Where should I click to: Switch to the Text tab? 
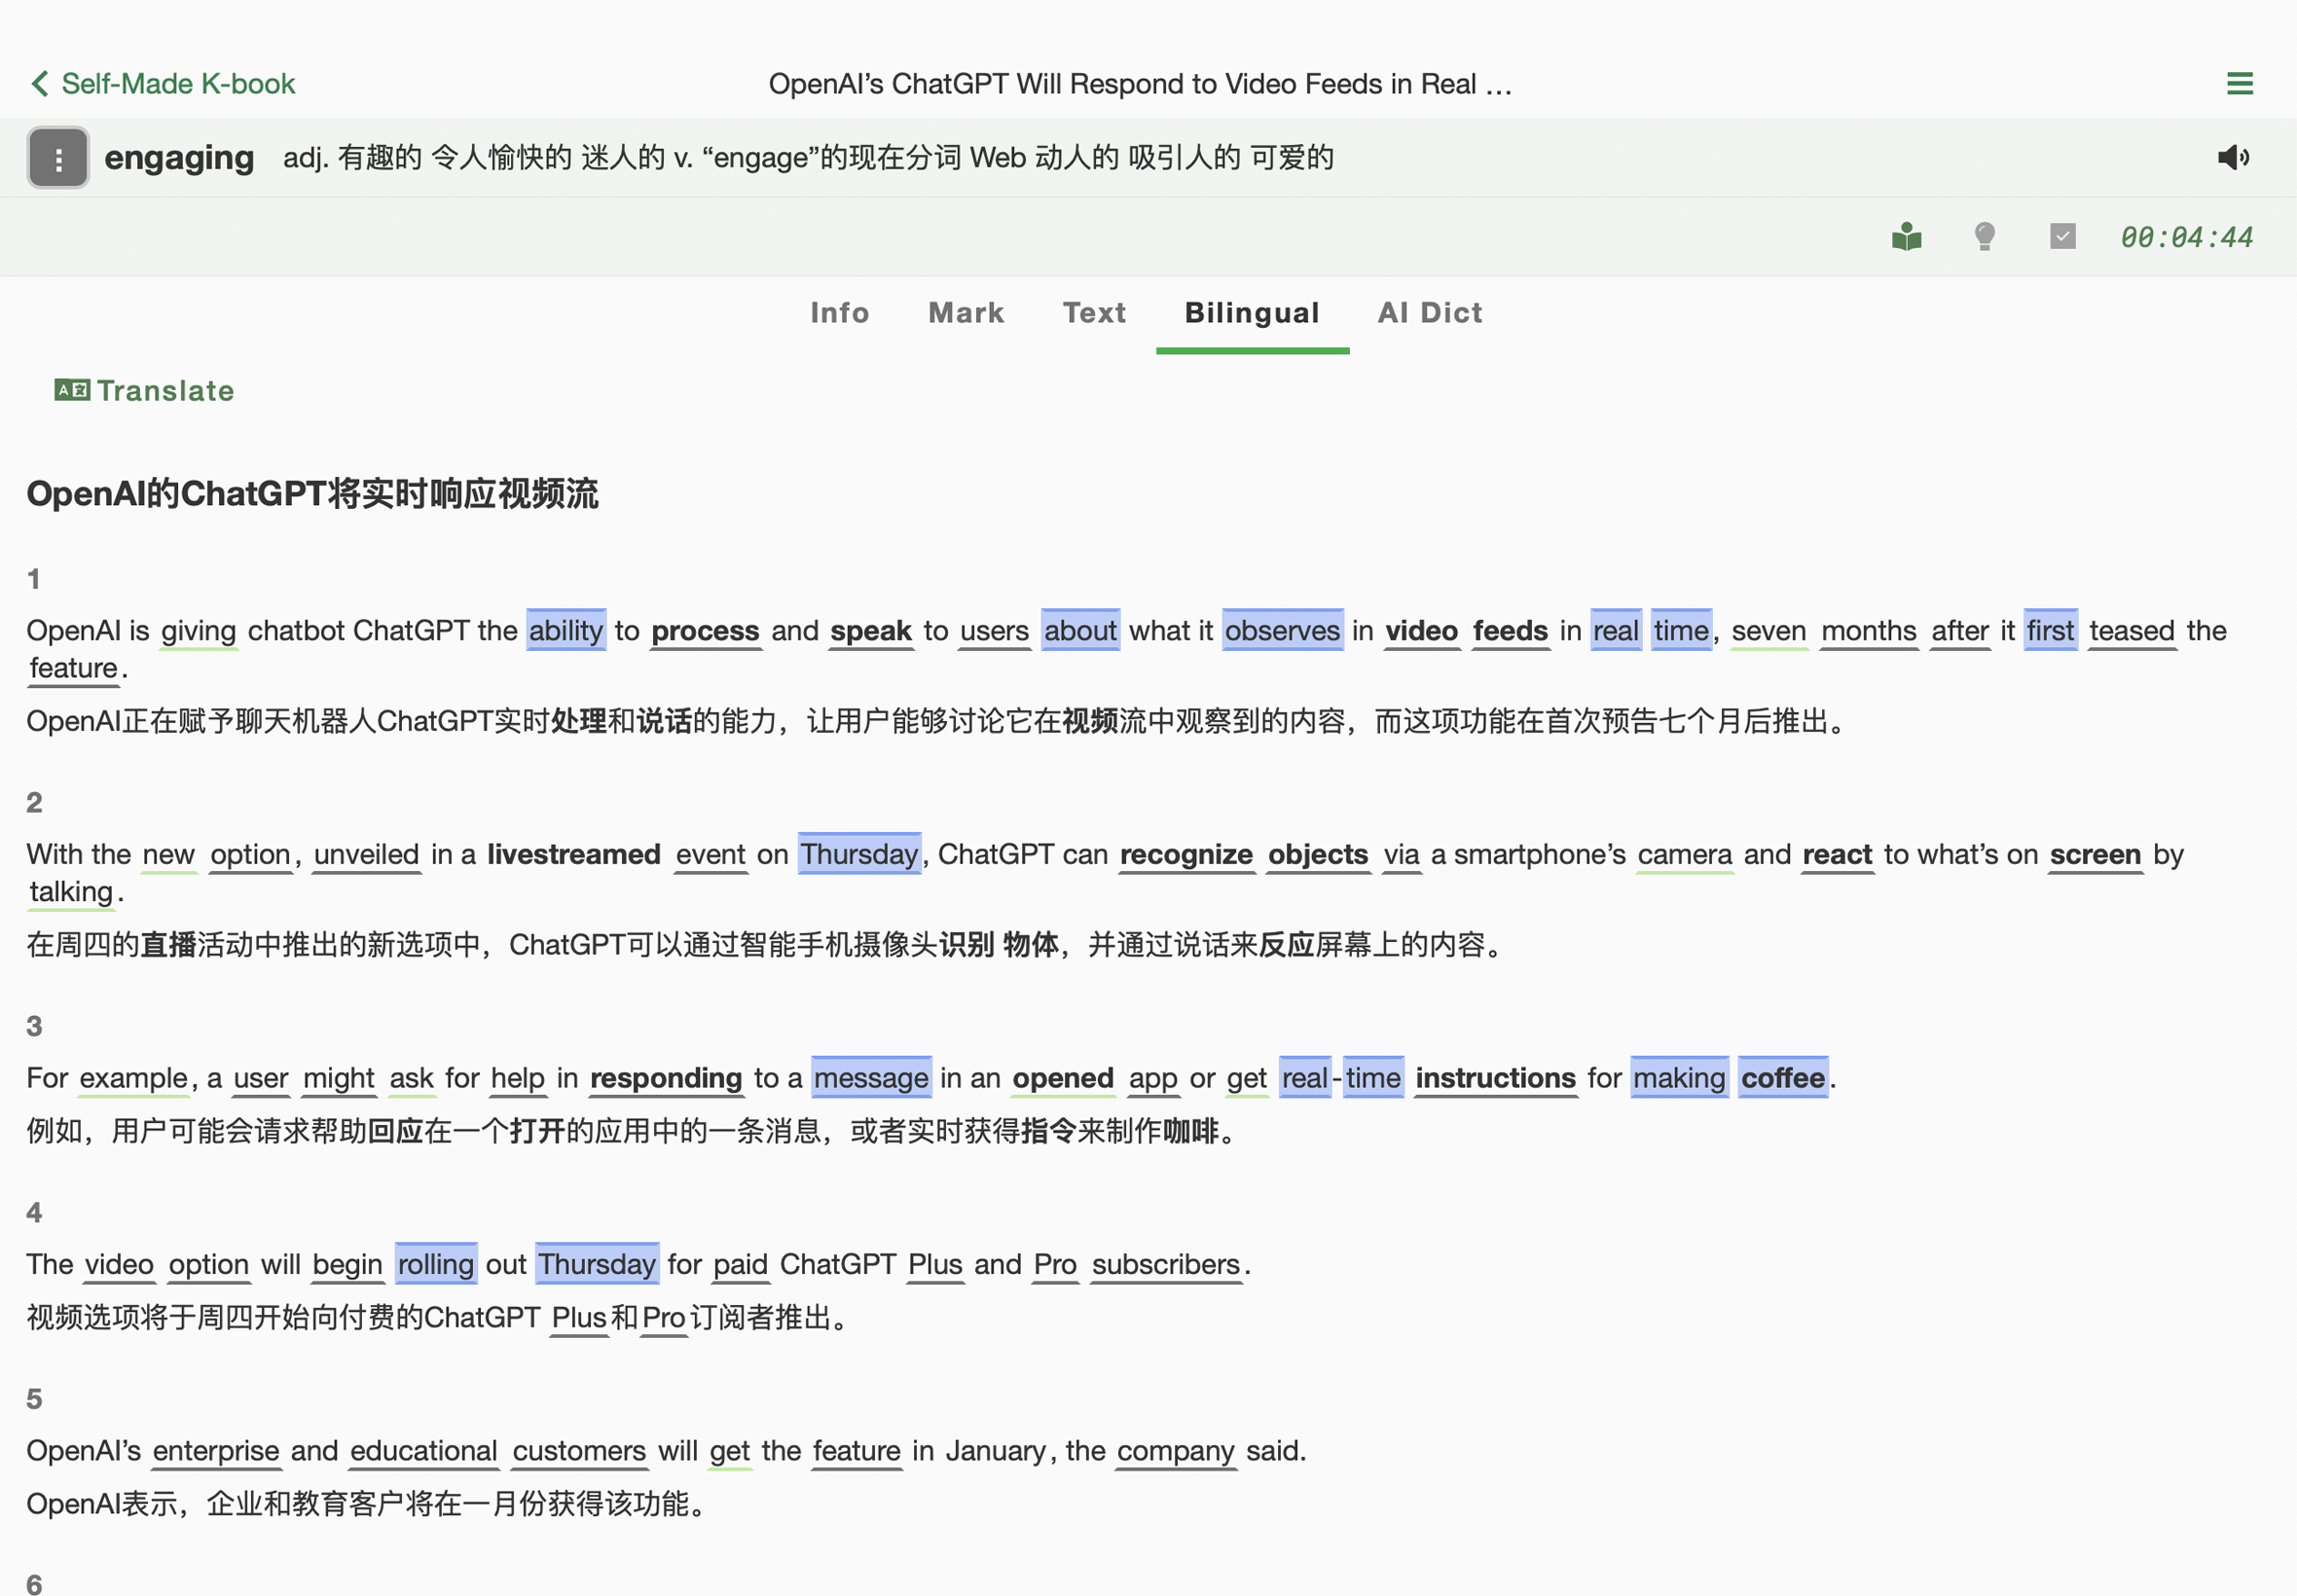pyautogui.click(x=1094, y=313)
